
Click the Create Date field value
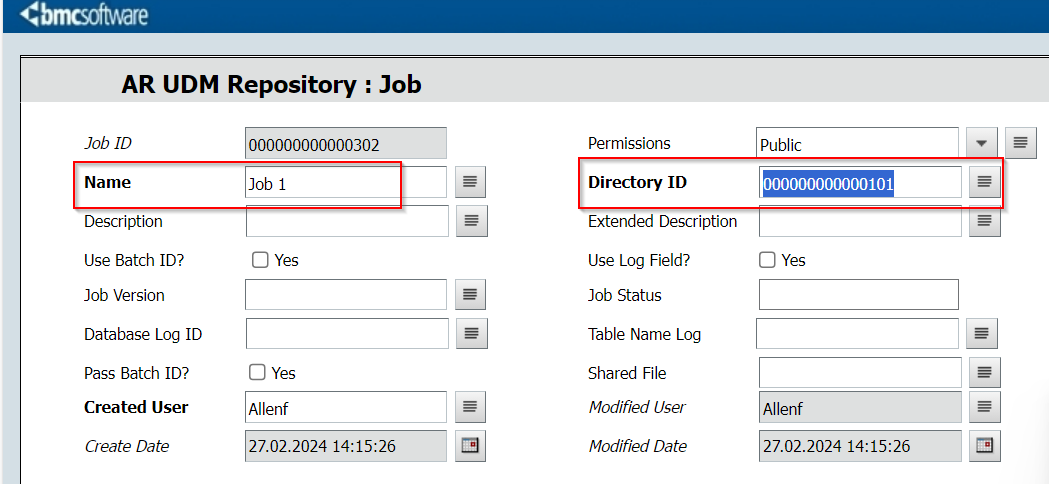coord(346,446)
